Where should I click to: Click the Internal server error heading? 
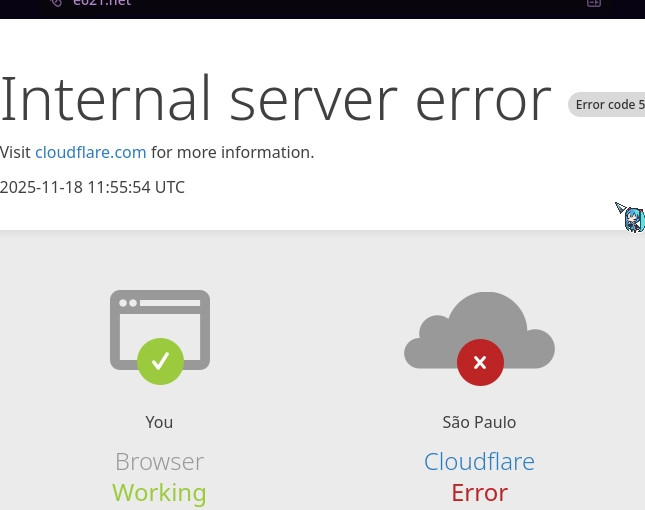(x=275, y=98)
